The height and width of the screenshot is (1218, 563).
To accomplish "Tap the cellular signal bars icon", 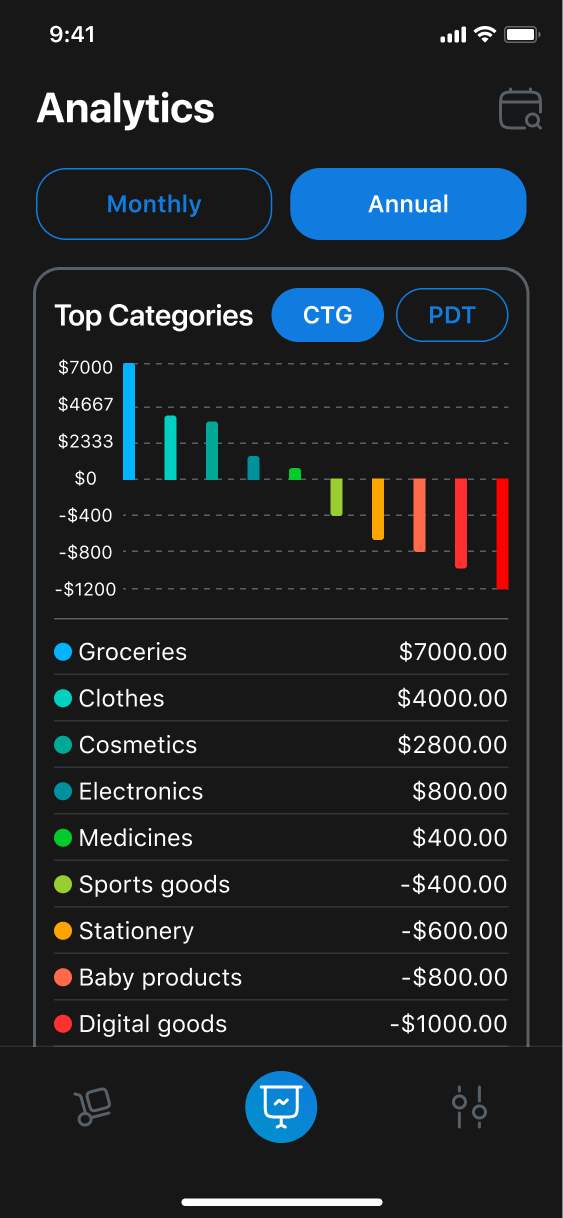I will point(453,35).
